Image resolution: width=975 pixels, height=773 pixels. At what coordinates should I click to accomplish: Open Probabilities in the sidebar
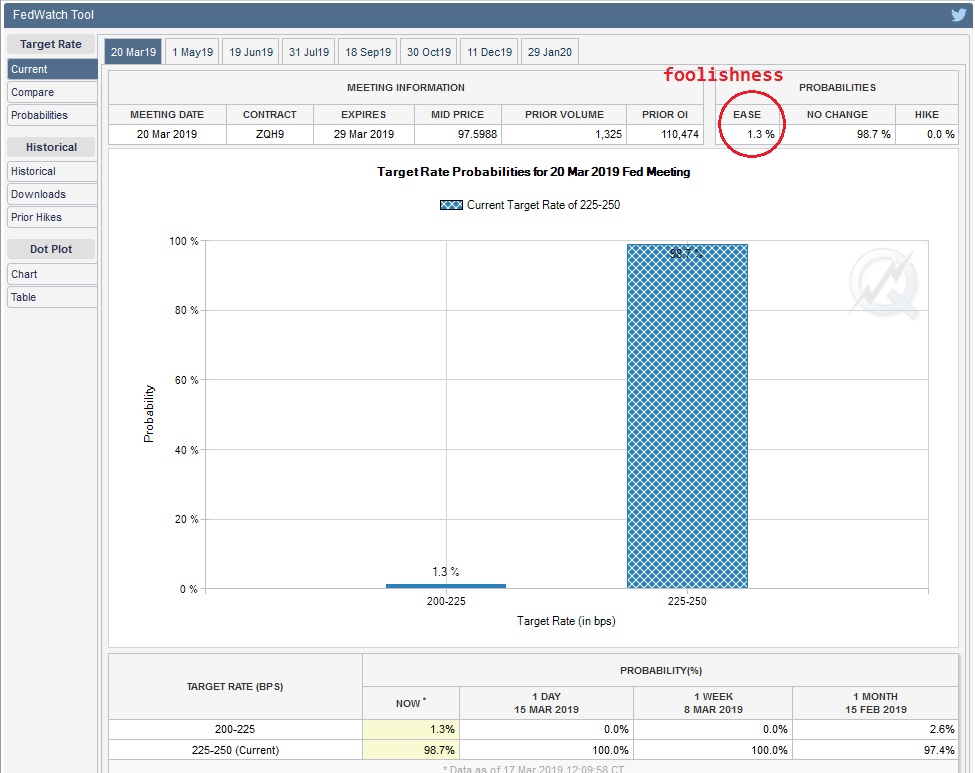(x=52, y=115)
